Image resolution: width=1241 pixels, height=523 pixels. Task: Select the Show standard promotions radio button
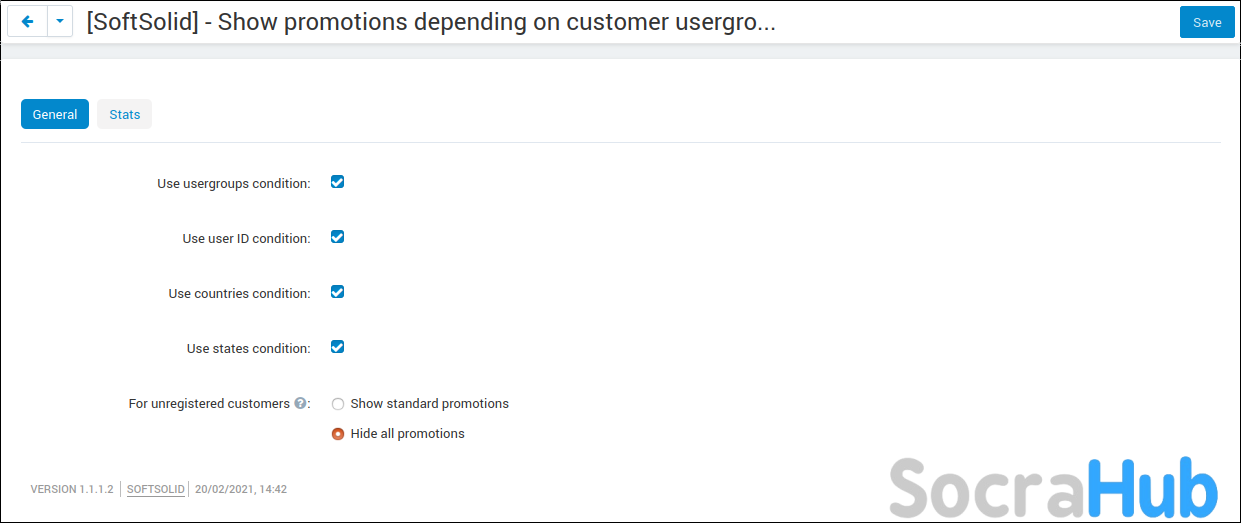[338, 404]
